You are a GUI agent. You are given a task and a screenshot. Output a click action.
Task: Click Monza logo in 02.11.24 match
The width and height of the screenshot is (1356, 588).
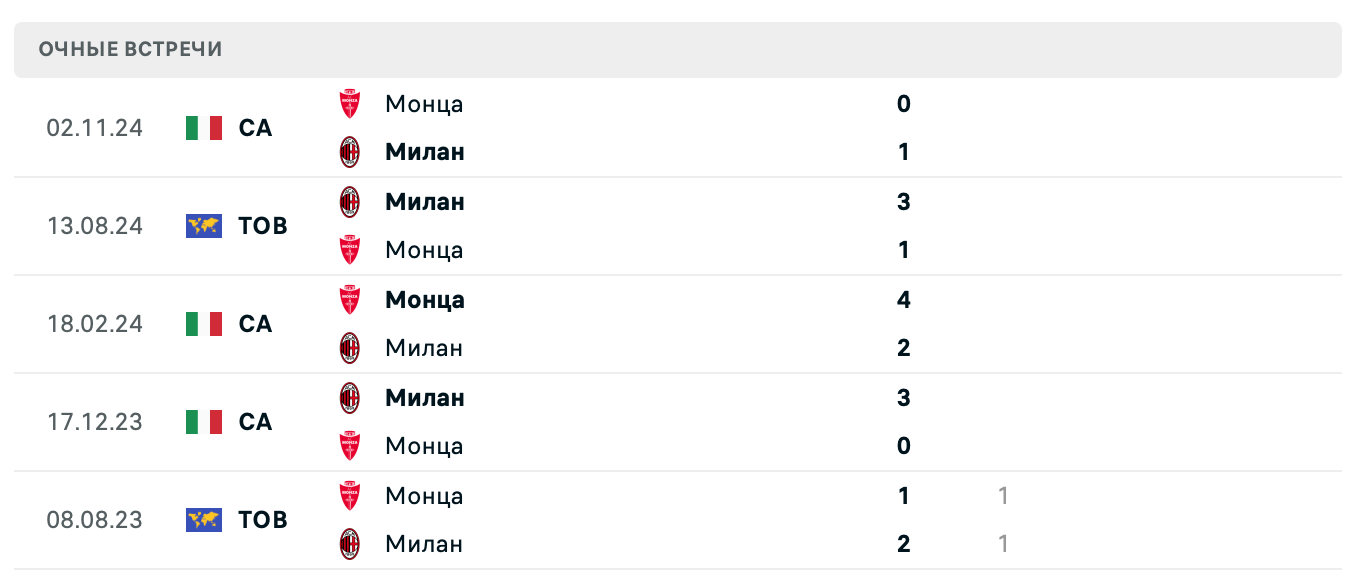click(349, 104)
